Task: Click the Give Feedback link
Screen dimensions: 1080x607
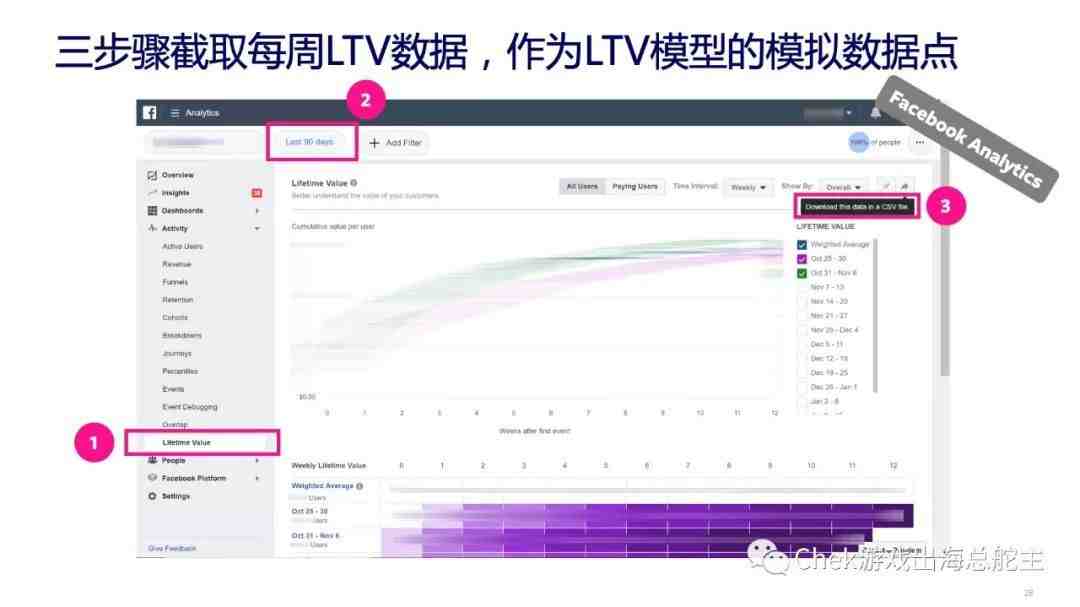Action: [172, 548]
